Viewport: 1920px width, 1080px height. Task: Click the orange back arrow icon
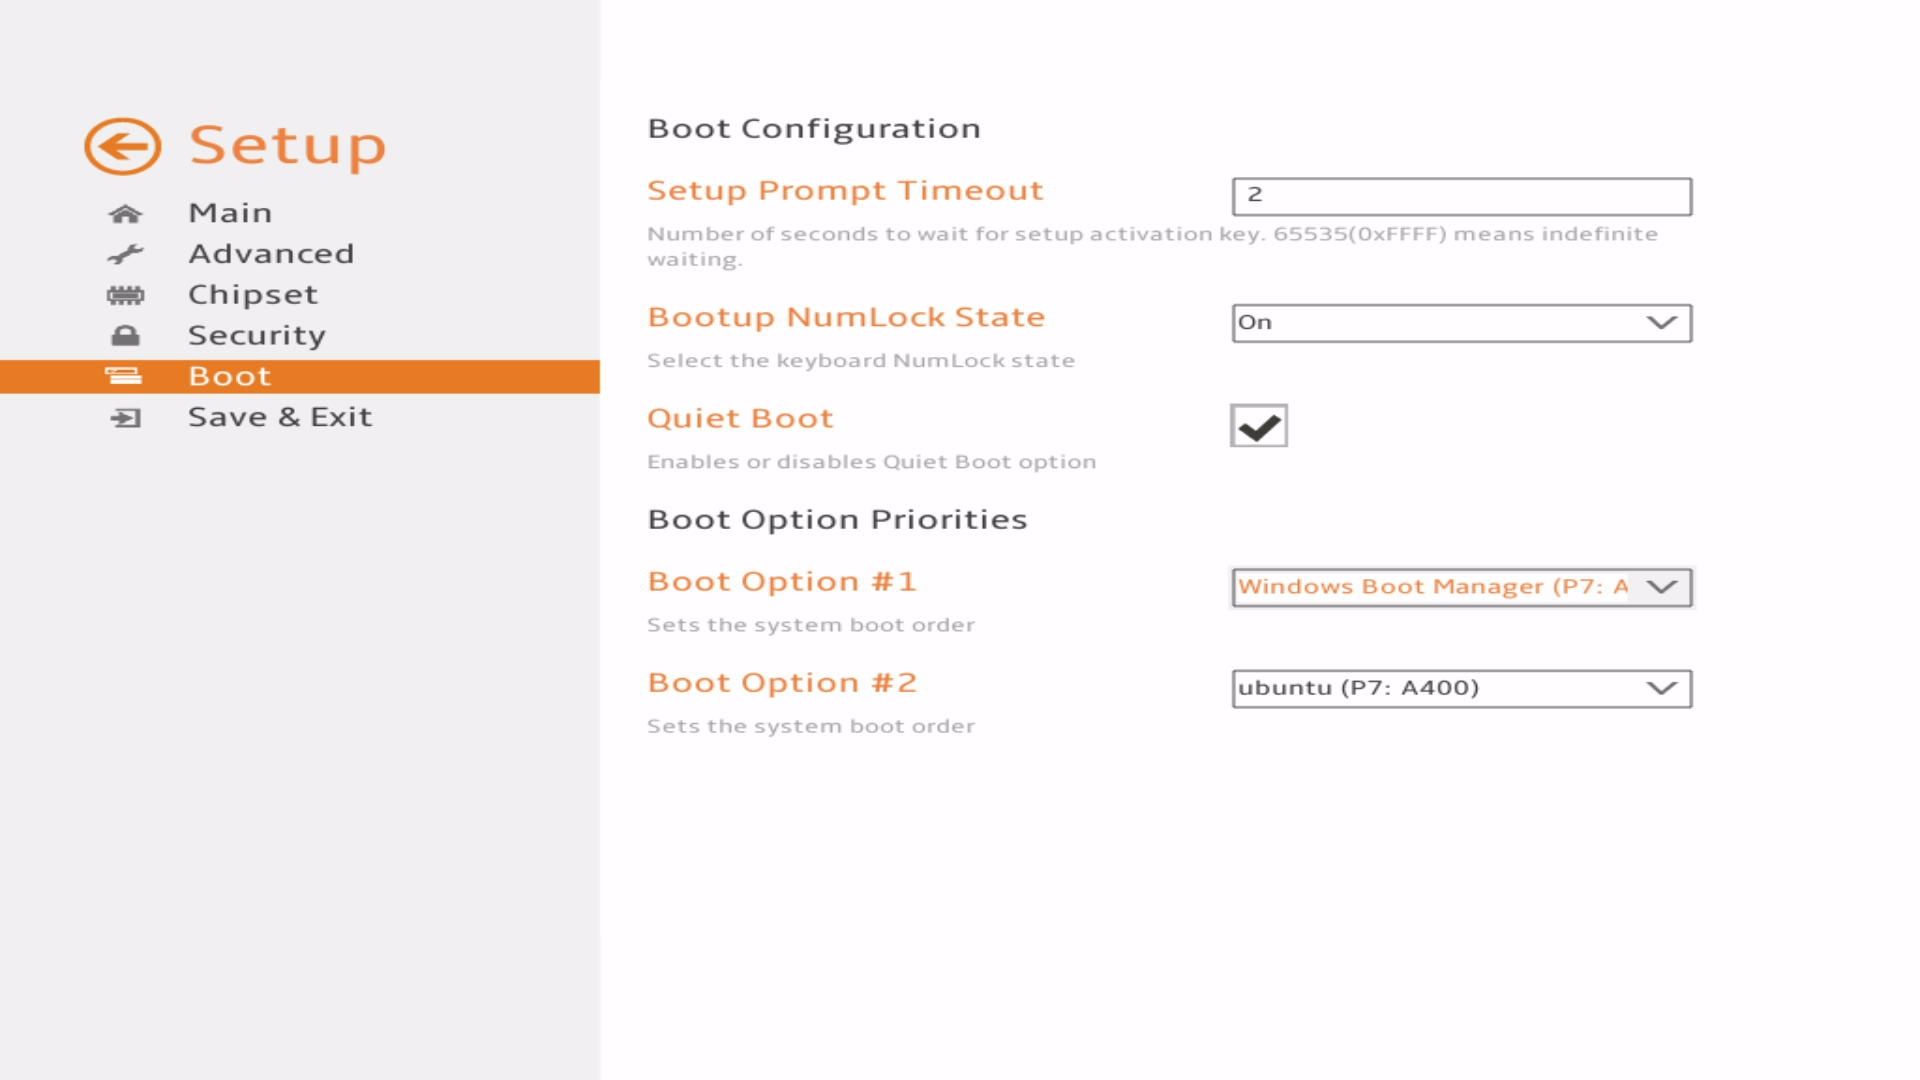coord(122,146)
